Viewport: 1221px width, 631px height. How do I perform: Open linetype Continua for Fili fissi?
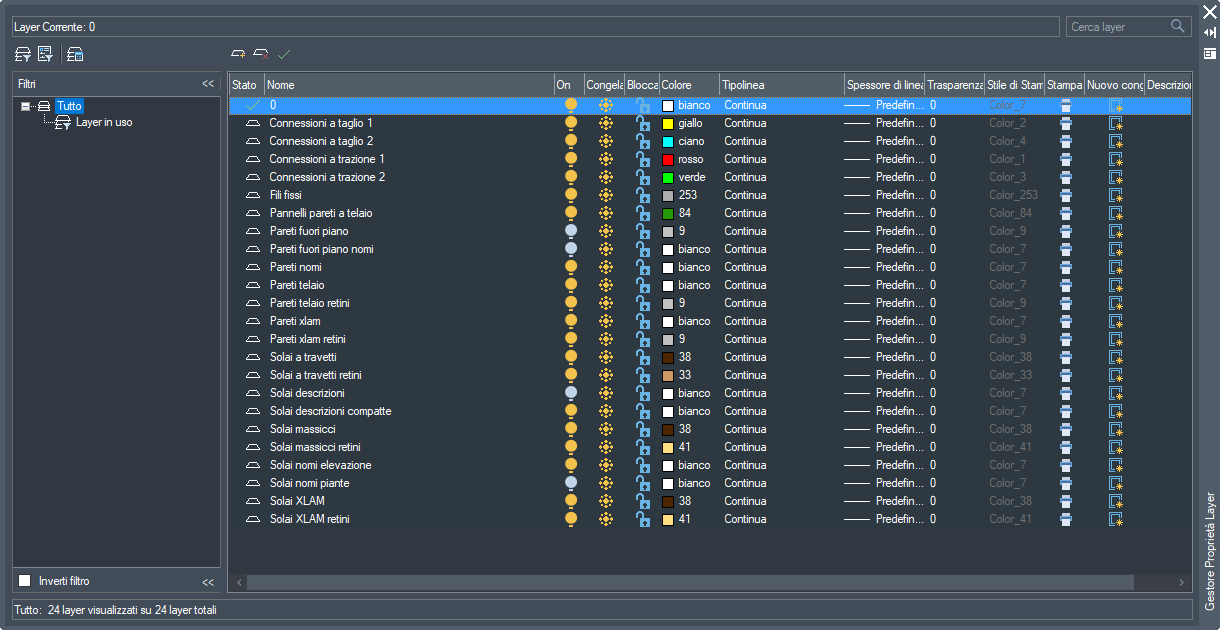745,195
